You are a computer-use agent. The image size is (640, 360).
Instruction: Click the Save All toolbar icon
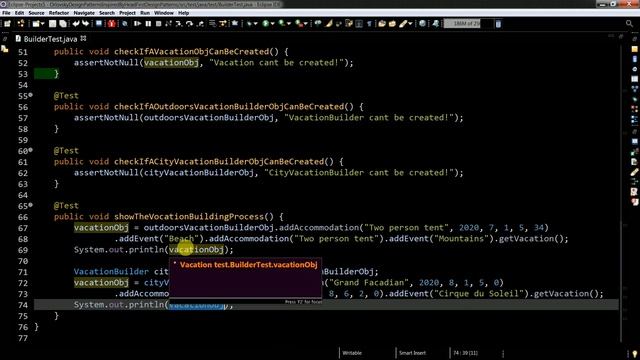click(63, 24)
